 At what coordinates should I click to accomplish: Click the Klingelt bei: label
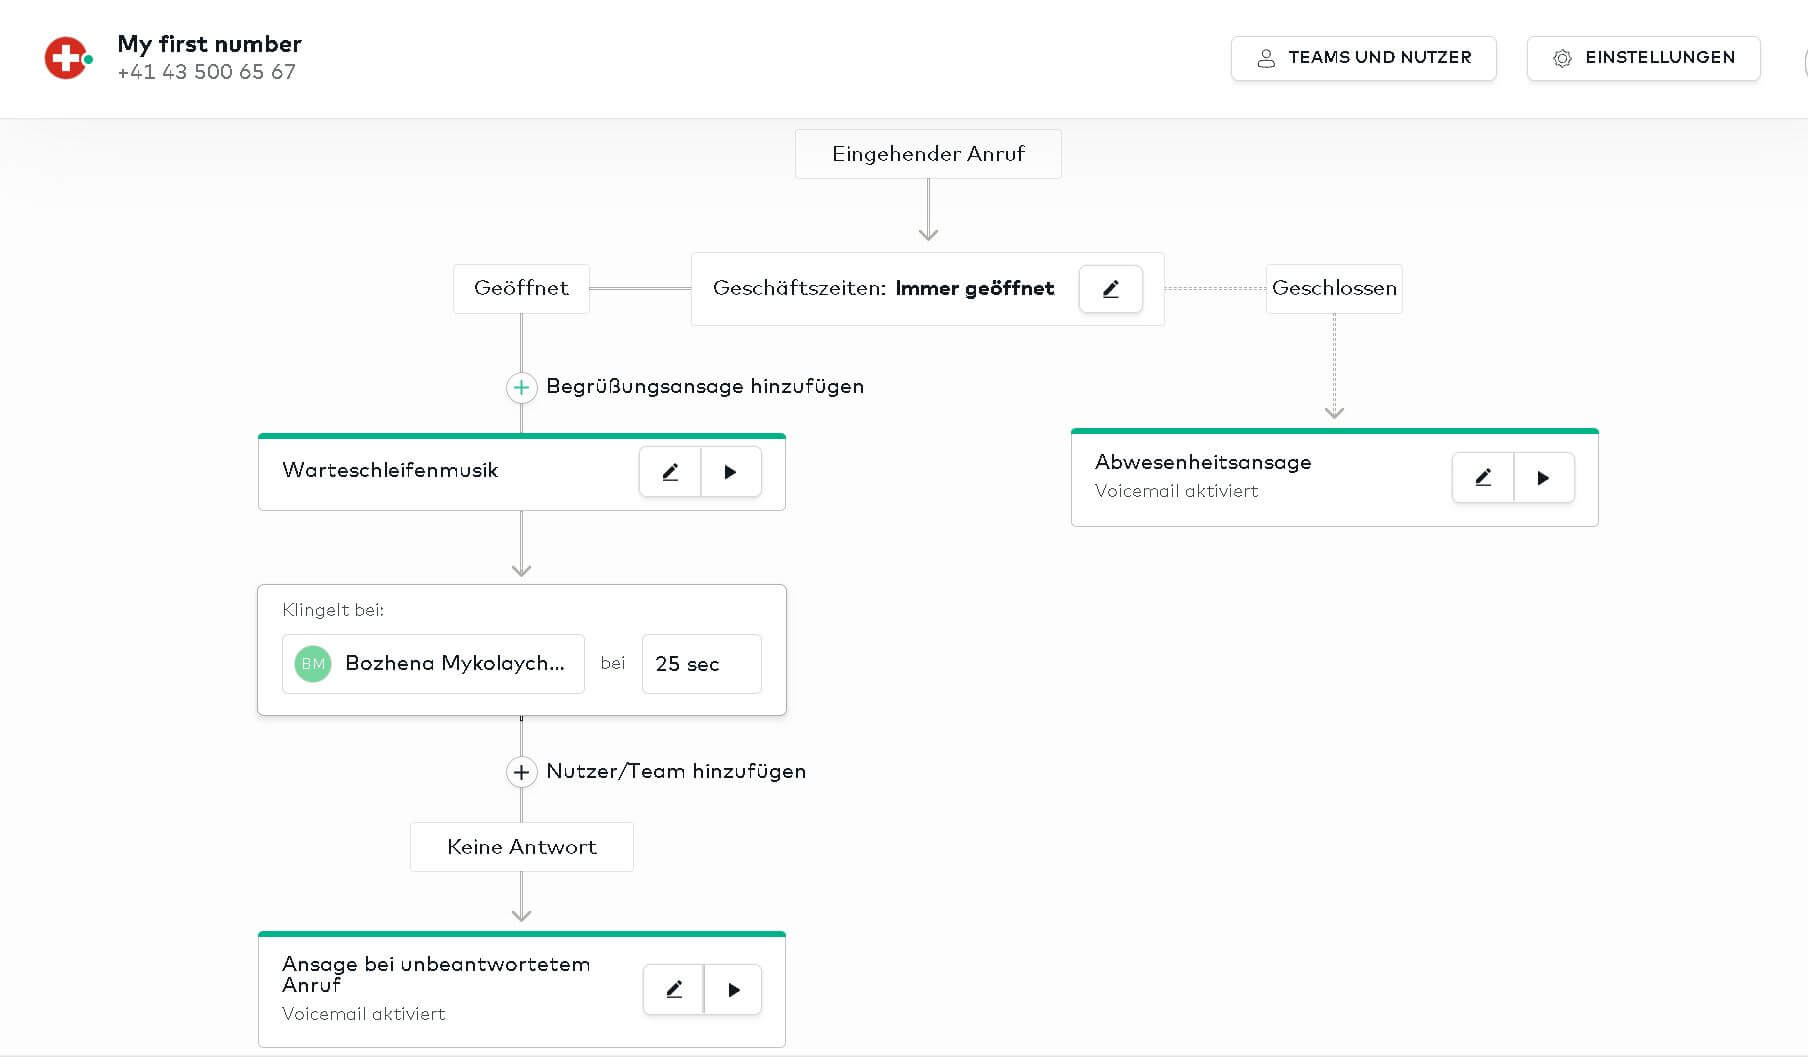click(333, 610)
